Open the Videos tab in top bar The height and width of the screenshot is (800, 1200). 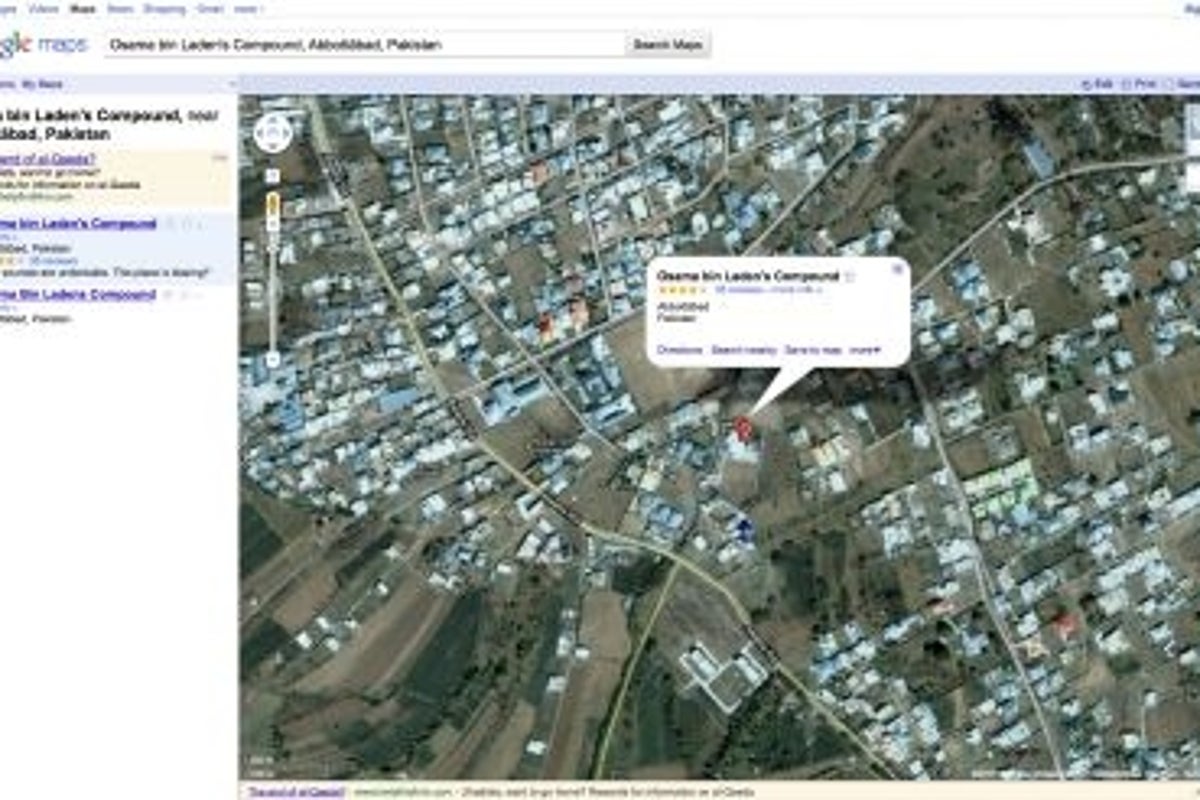[43, 9]
